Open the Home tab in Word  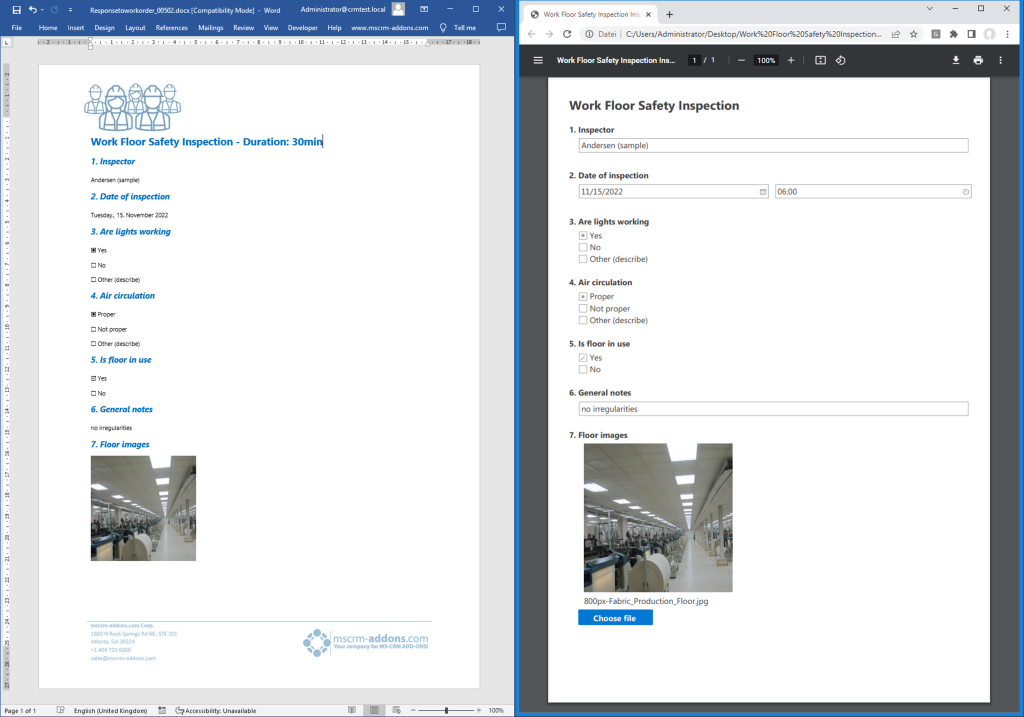tap(48, 27)
